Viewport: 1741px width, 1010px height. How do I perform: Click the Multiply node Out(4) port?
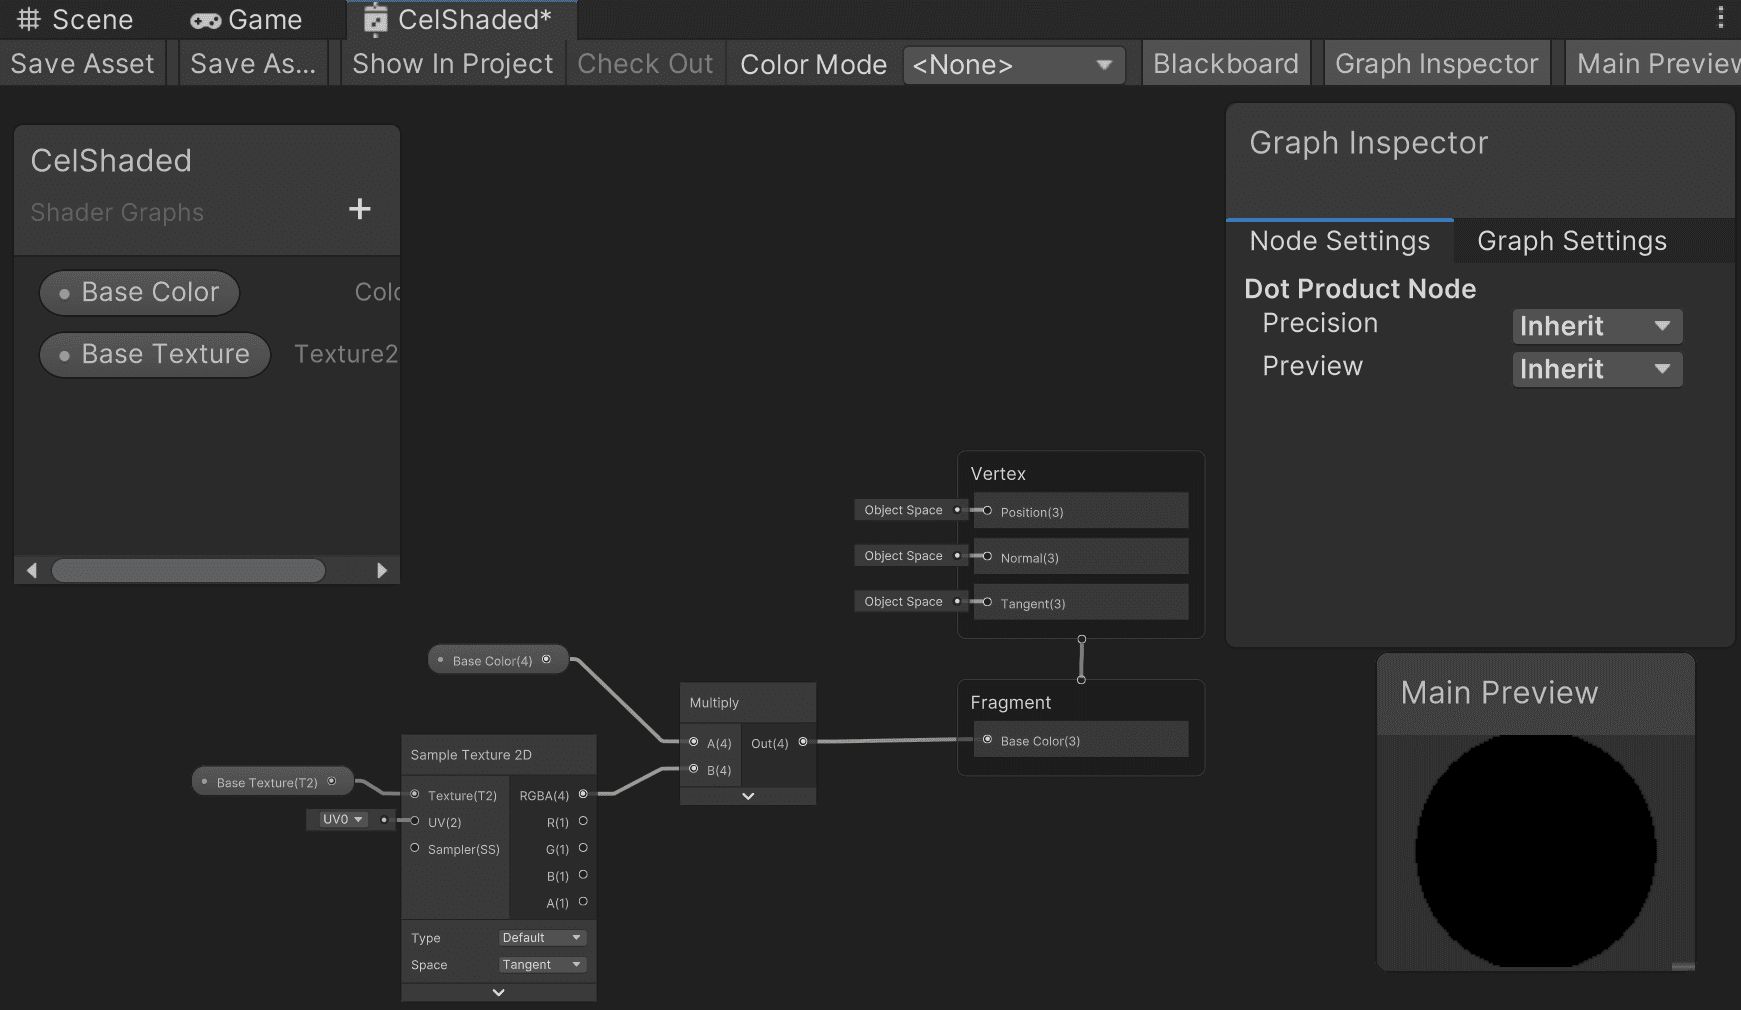coord(803,742)
